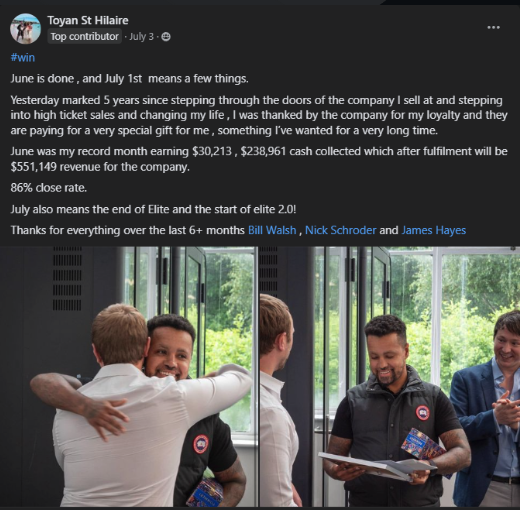This screenshot has height=510, width=520.
Task: View the left photo of two men hugging
Action: pyautogui.click(x=129, y=377)
